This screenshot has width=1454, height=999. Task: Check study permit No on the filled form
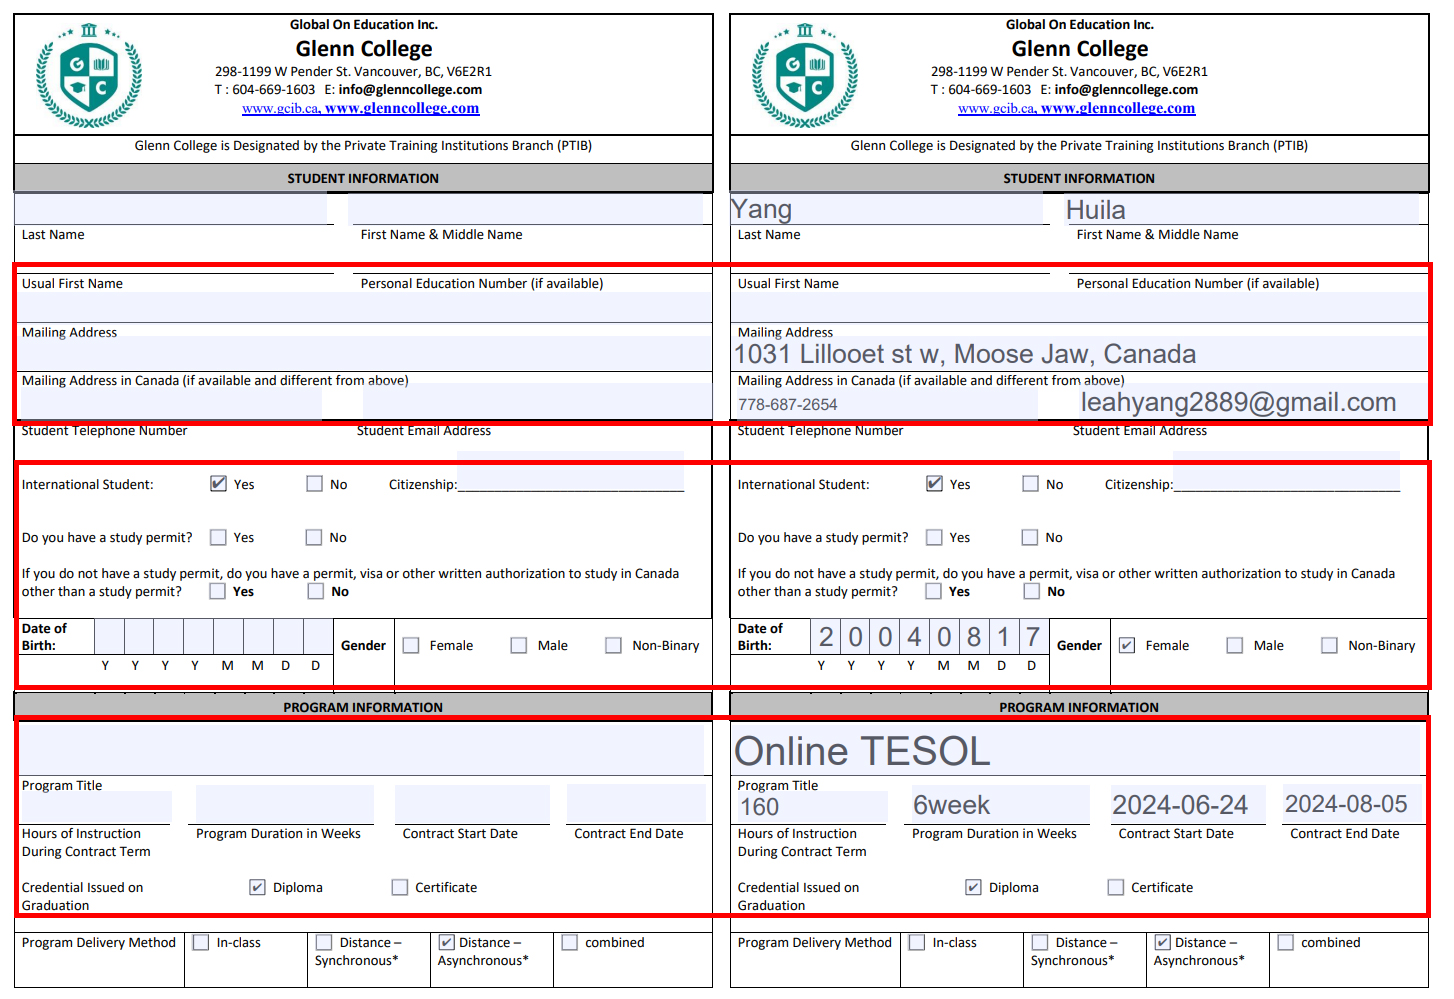[1030, 537]
